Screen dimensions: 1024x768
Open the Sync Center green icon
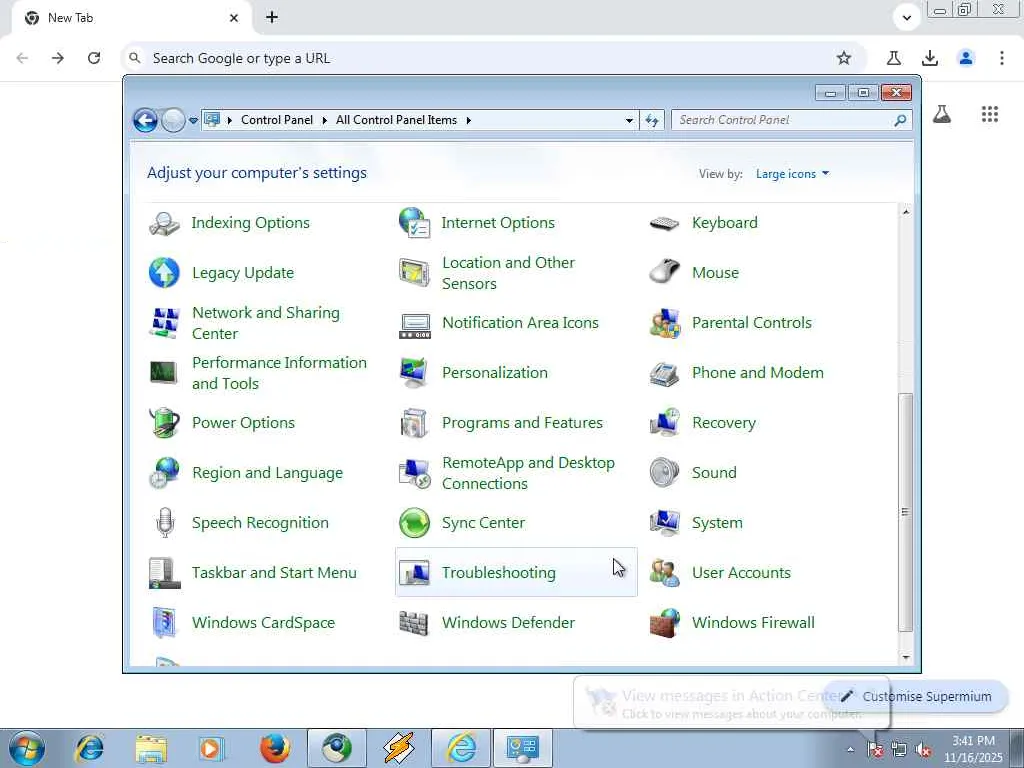414,523
